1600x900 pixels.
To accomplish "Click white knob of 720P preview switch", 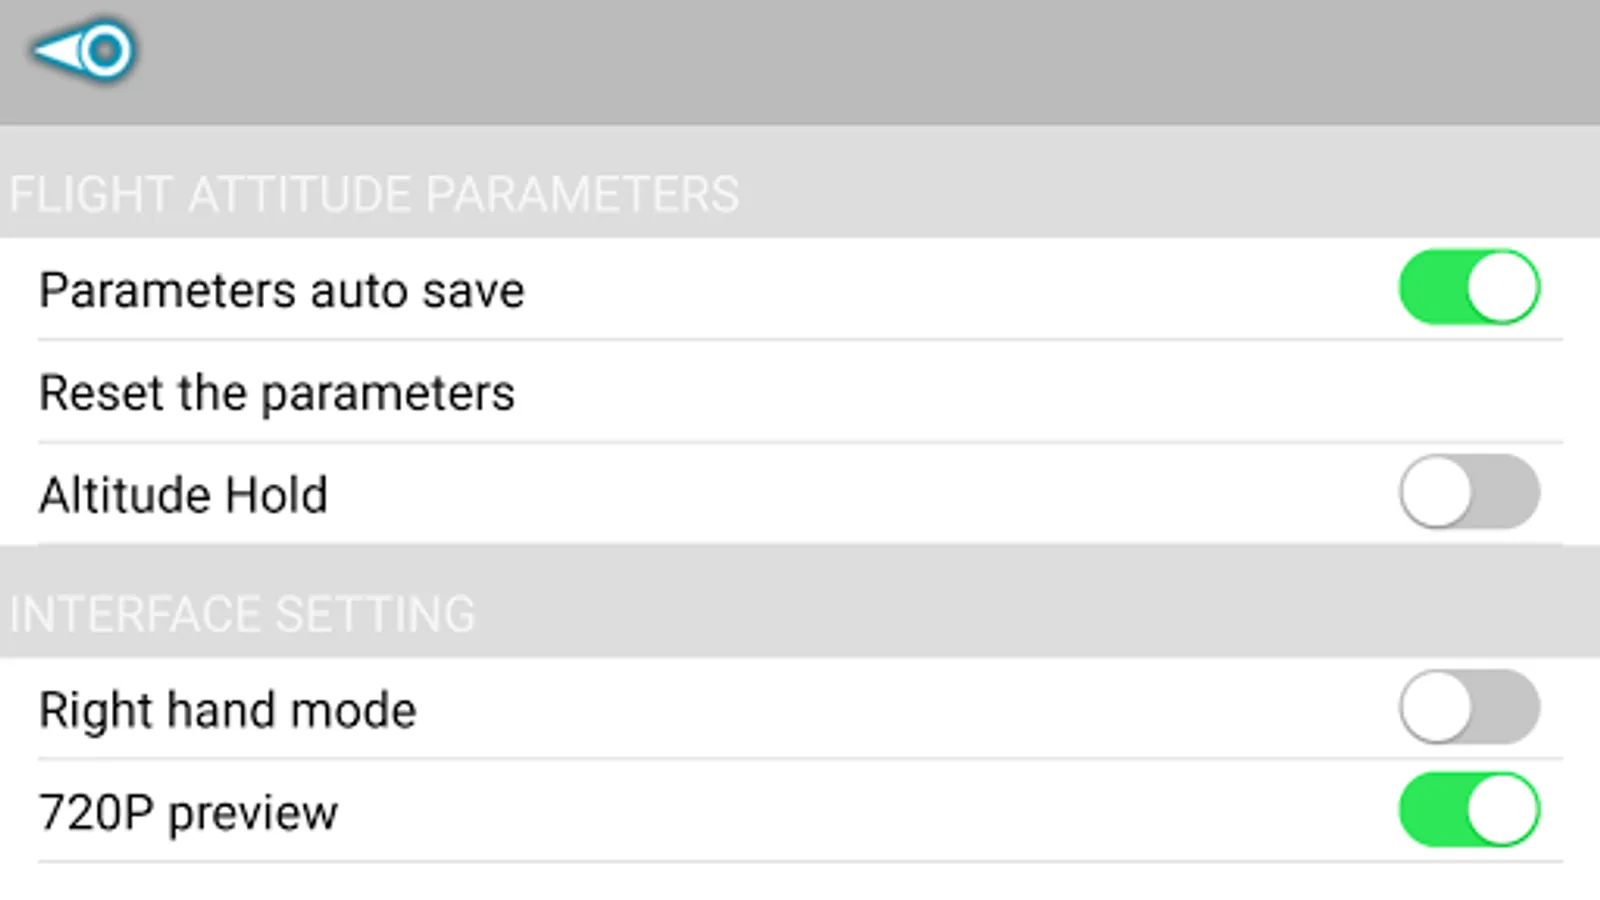I will coord(1502,810).
